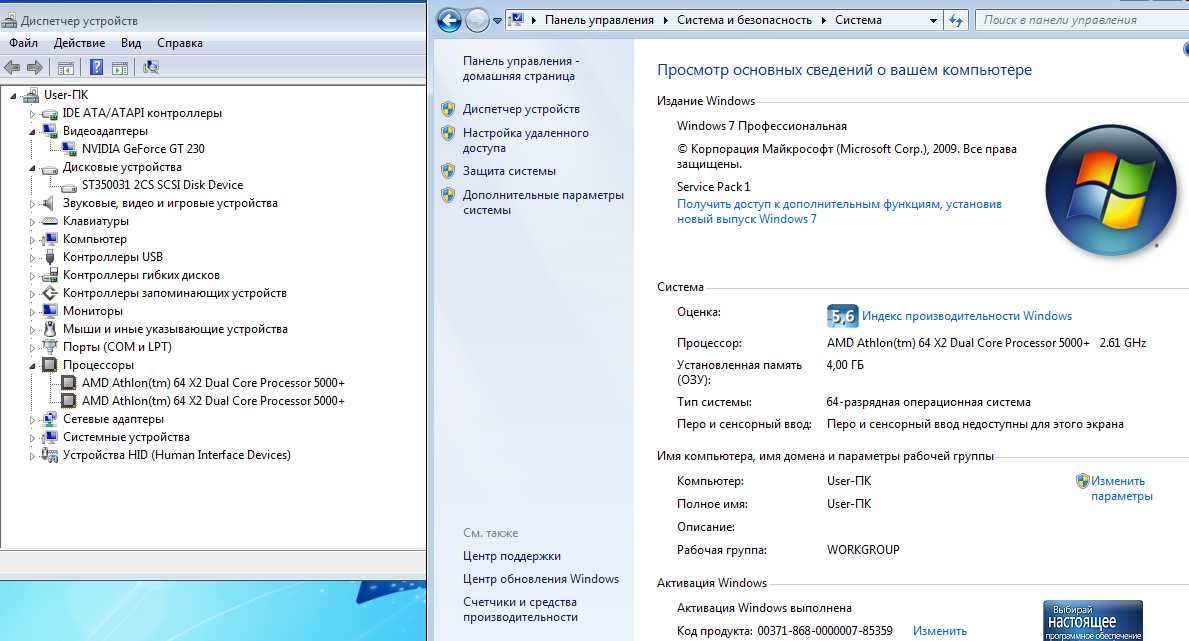Image resolution: width=1189 pixels, height=641 pixels.
Task: Open Индекс производительности Windows link
Action: click(x=967, y=316)
